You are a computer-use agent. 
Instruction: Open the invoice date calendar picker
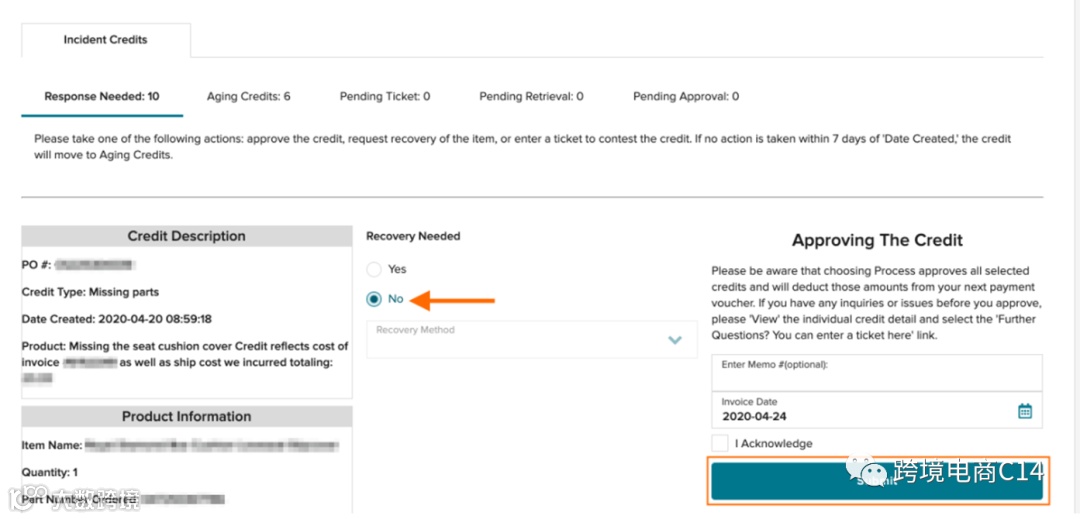(1024, 411)
